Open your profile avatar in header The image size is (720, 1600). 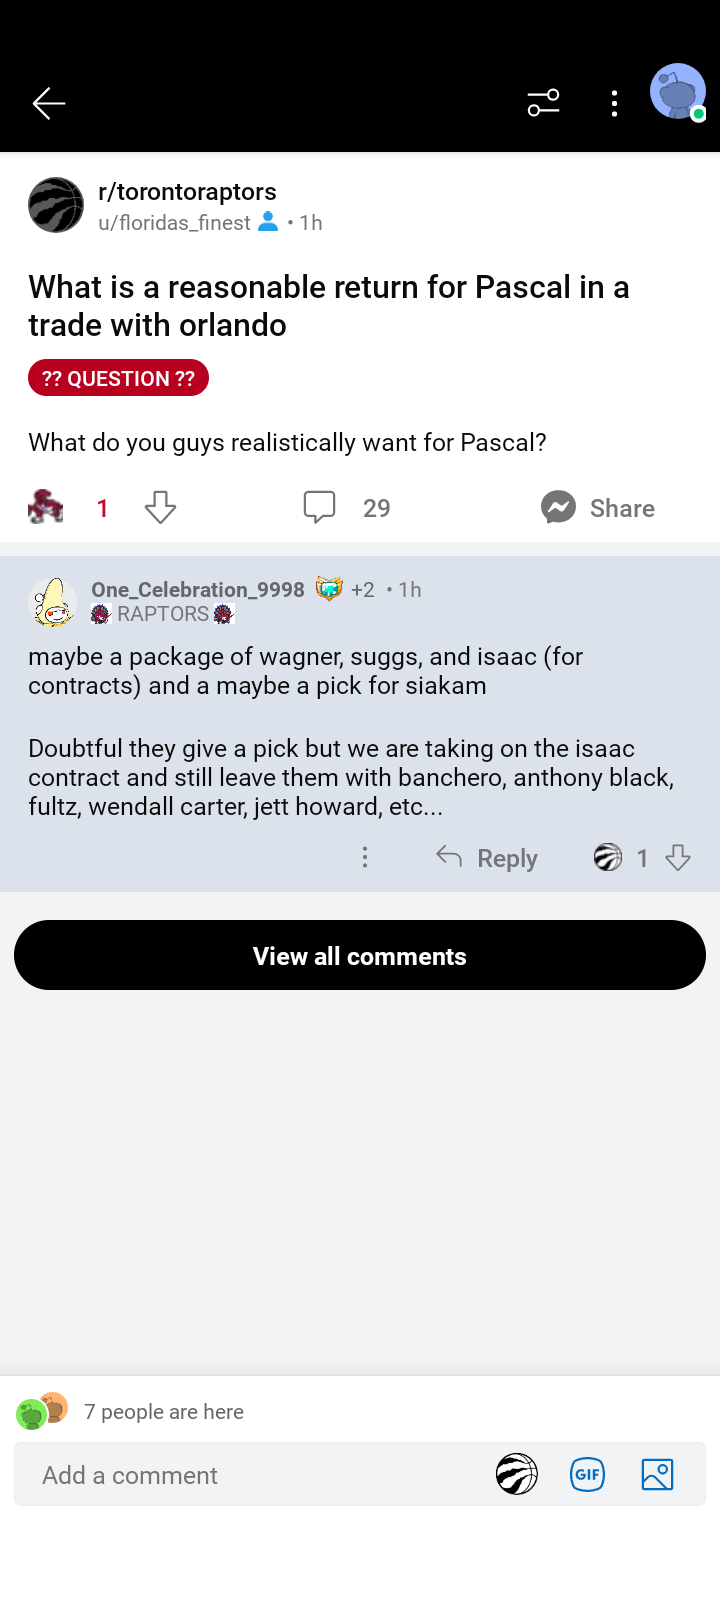[x=678, y=93]
